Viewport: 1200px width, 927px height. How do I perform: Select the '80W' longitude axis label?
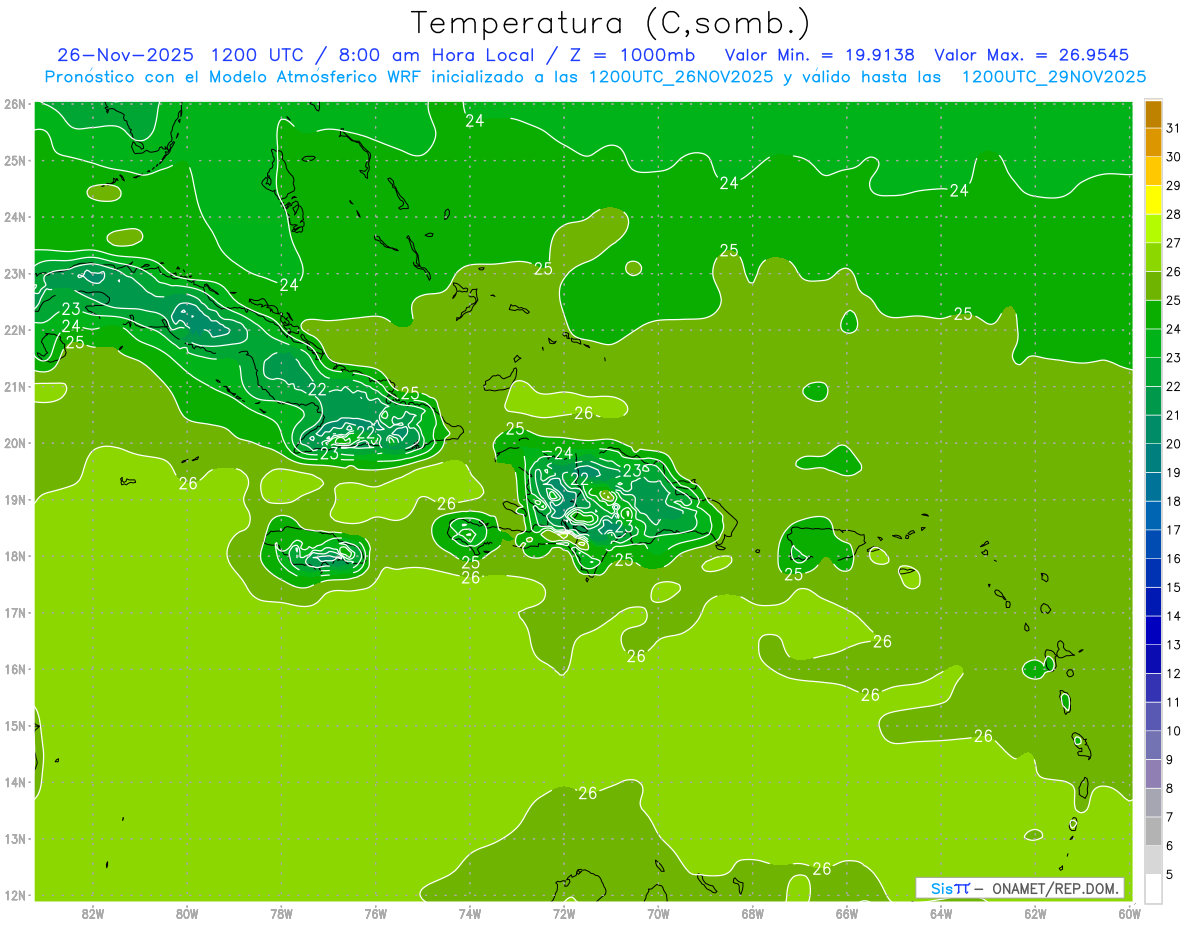coord(187,913)
